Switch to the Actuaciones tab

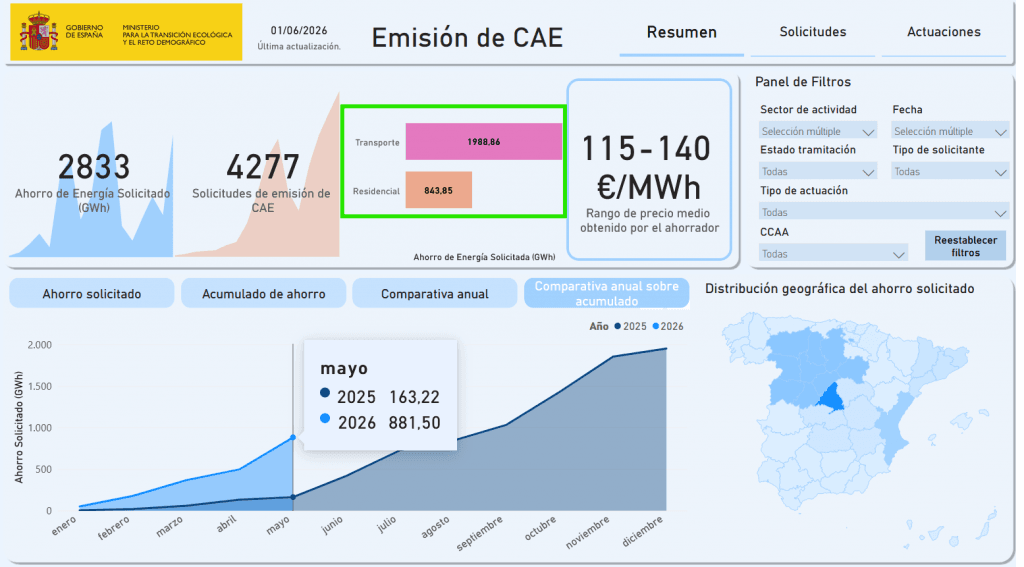(x=944, y=32)
